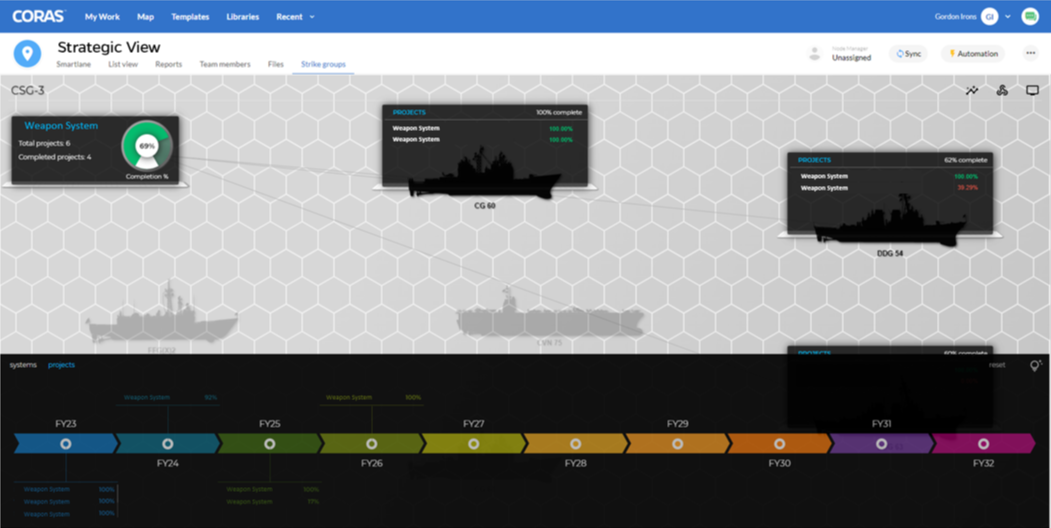
Task: Select the systems timeline filter
Action: pyautogui.click(x=23, y=365)
